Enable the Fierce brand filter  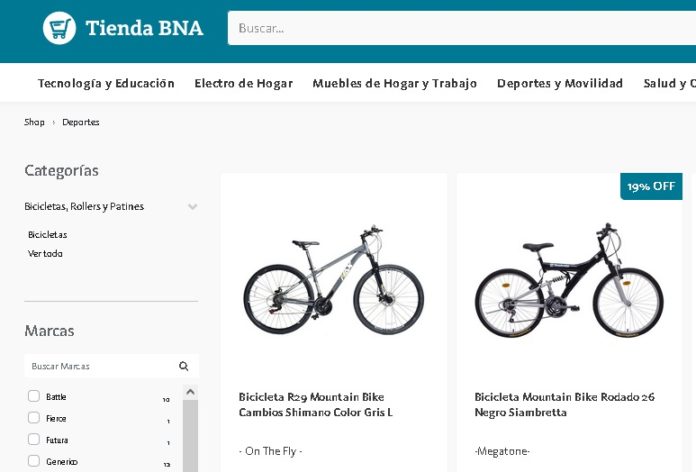(34, 418)
